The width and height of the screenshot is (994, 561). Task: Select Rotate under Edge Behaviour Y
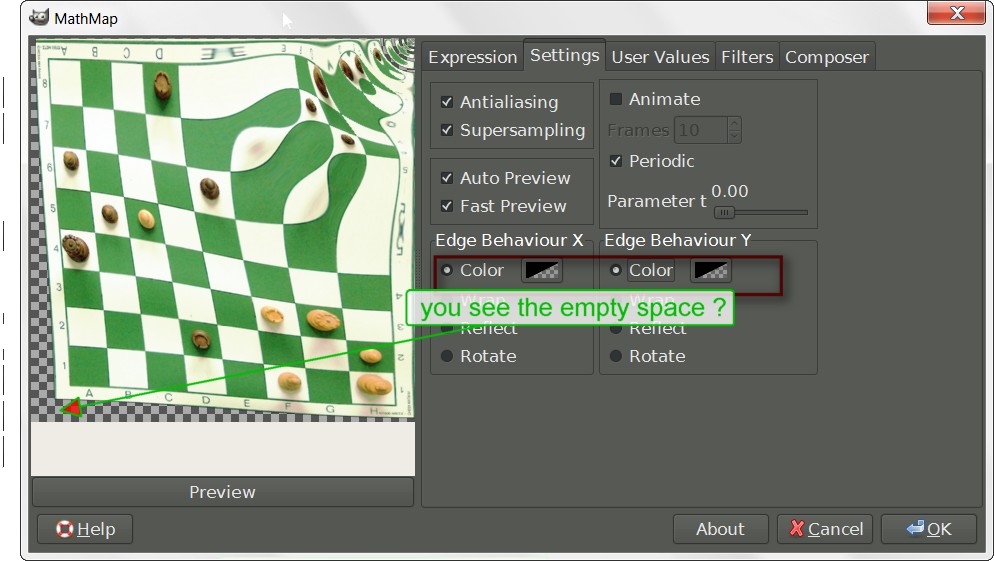tap(616, 356)
